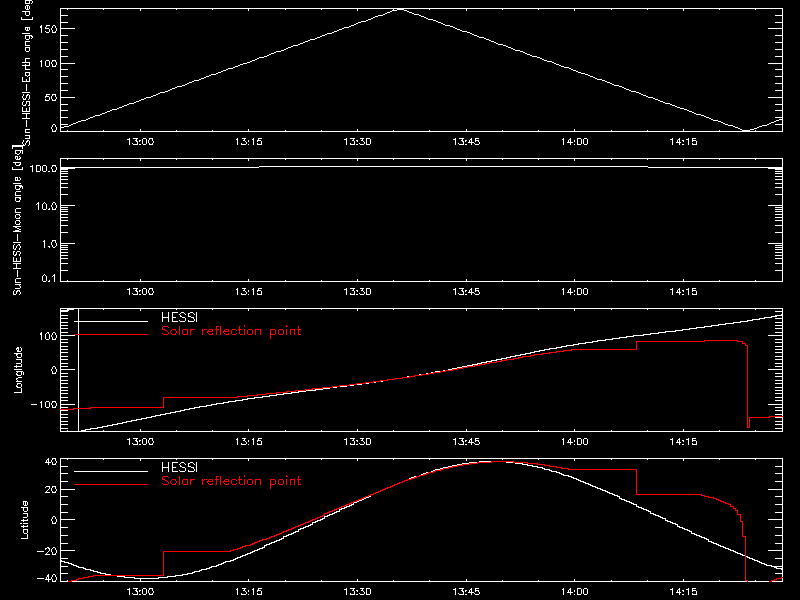The image size is (800, 600).
Task: Click red Solar reflection point legend in Longitude plot
Action: pos(231,331)
